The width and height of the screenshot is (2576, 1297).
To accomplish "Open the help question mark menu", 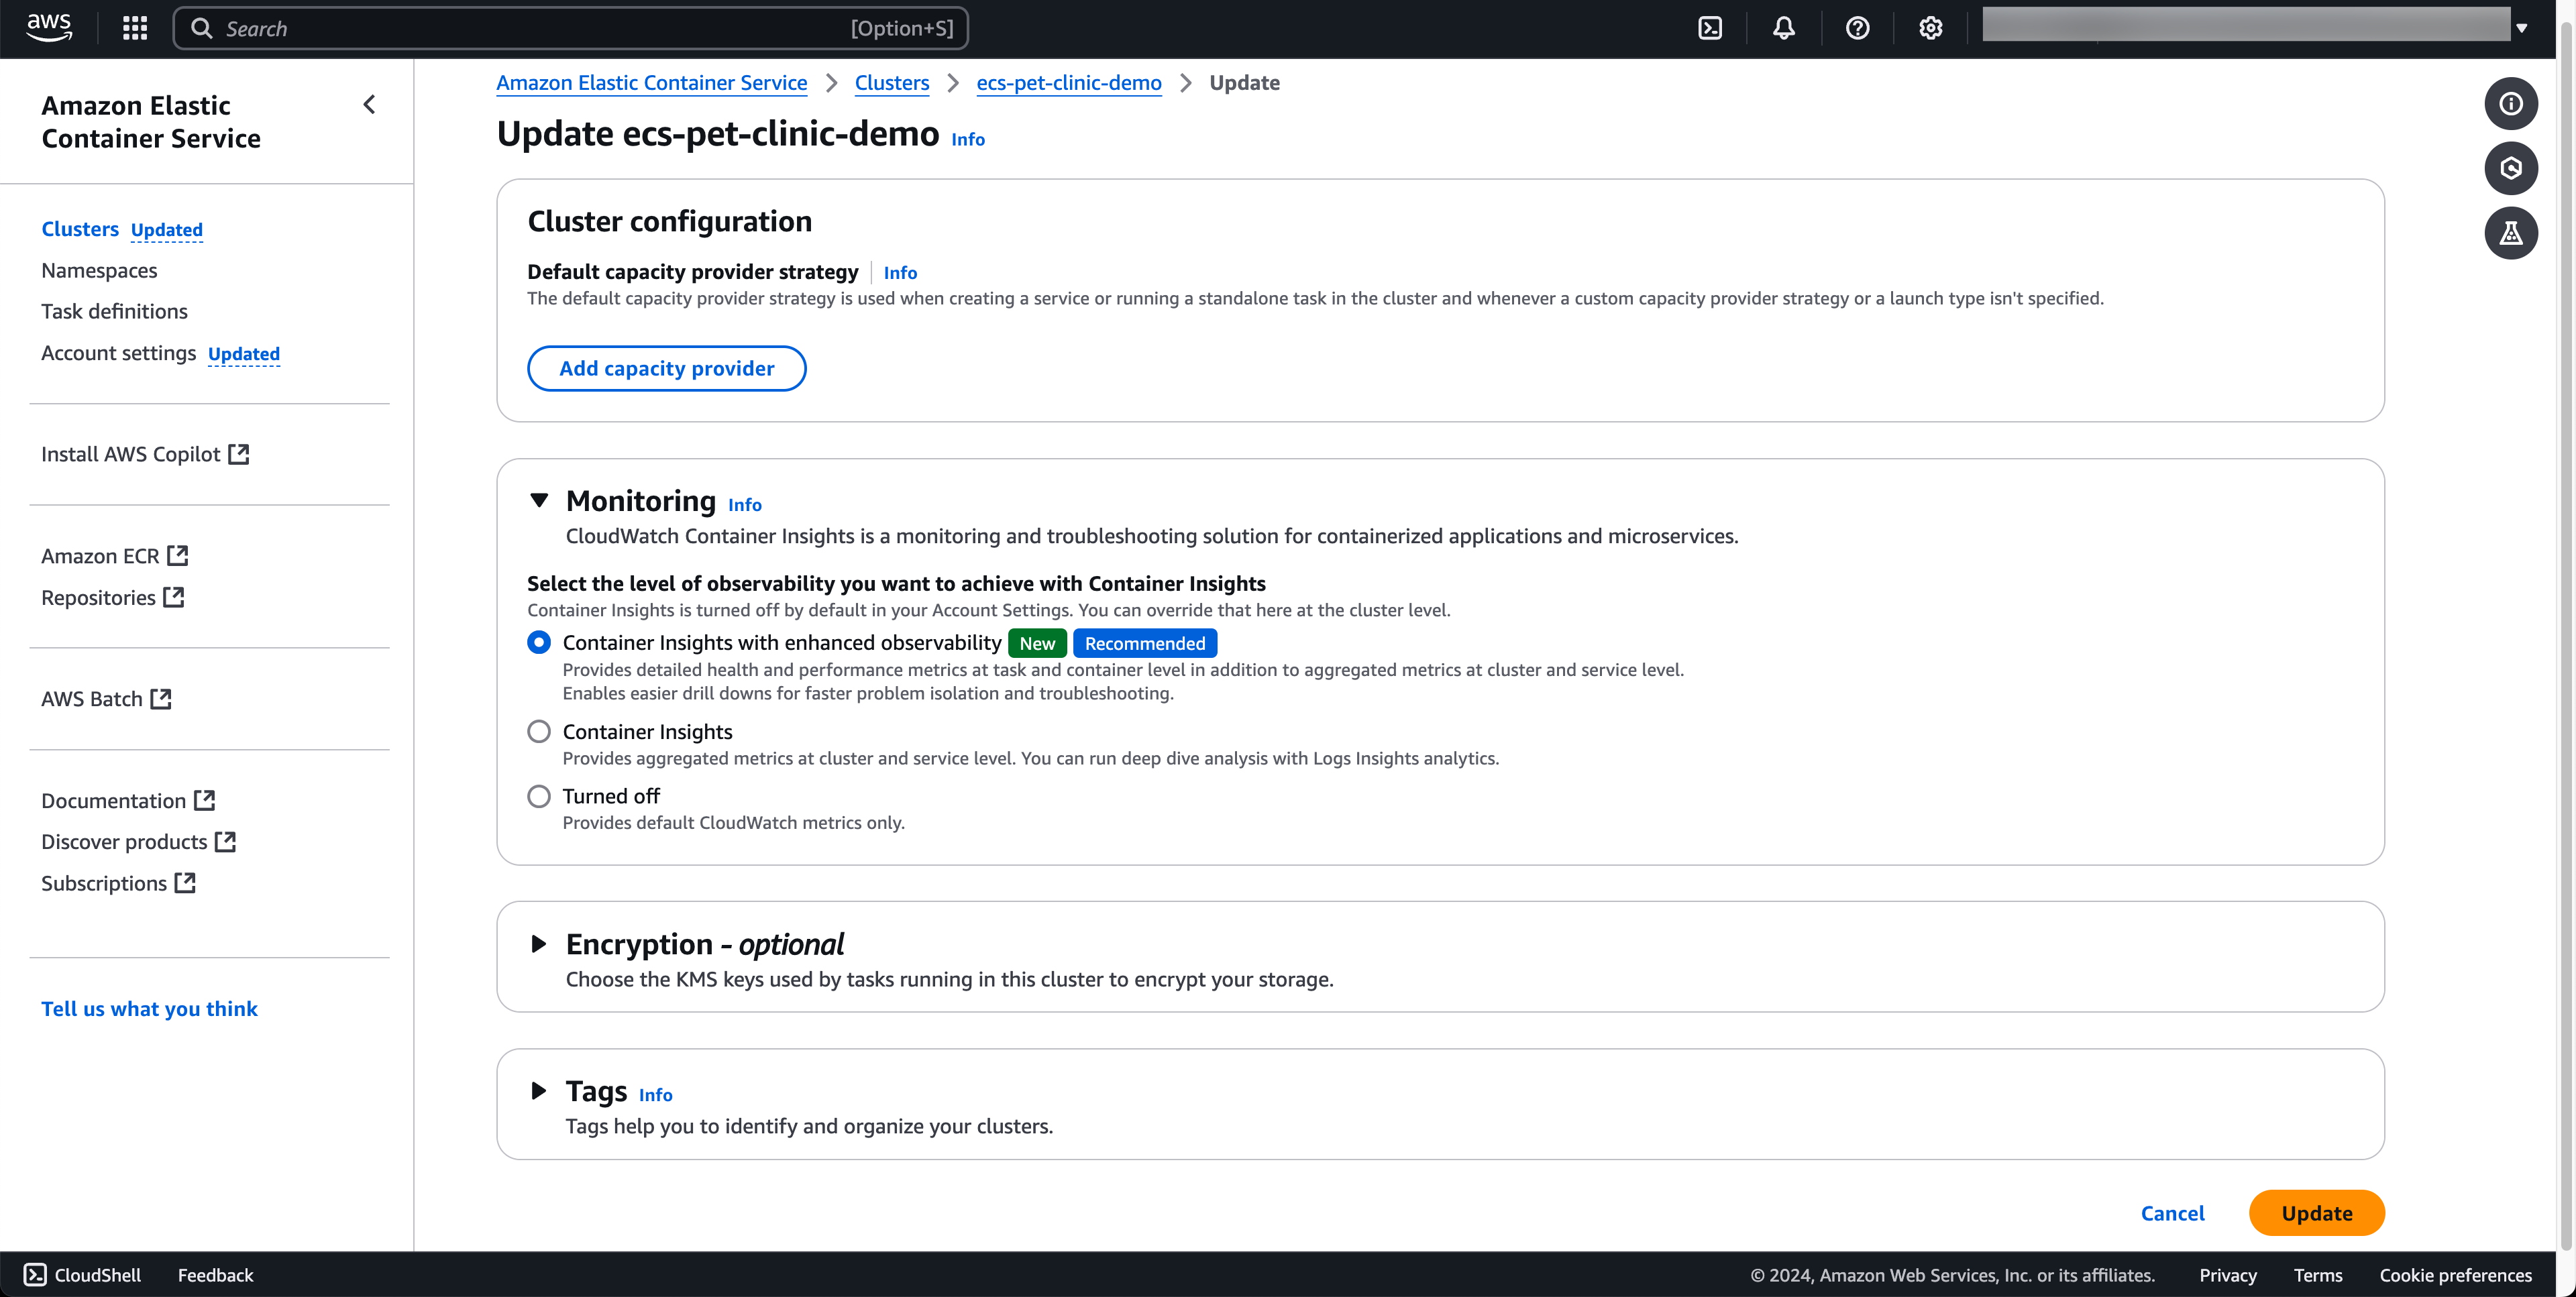I will (x=1857, y=28).
